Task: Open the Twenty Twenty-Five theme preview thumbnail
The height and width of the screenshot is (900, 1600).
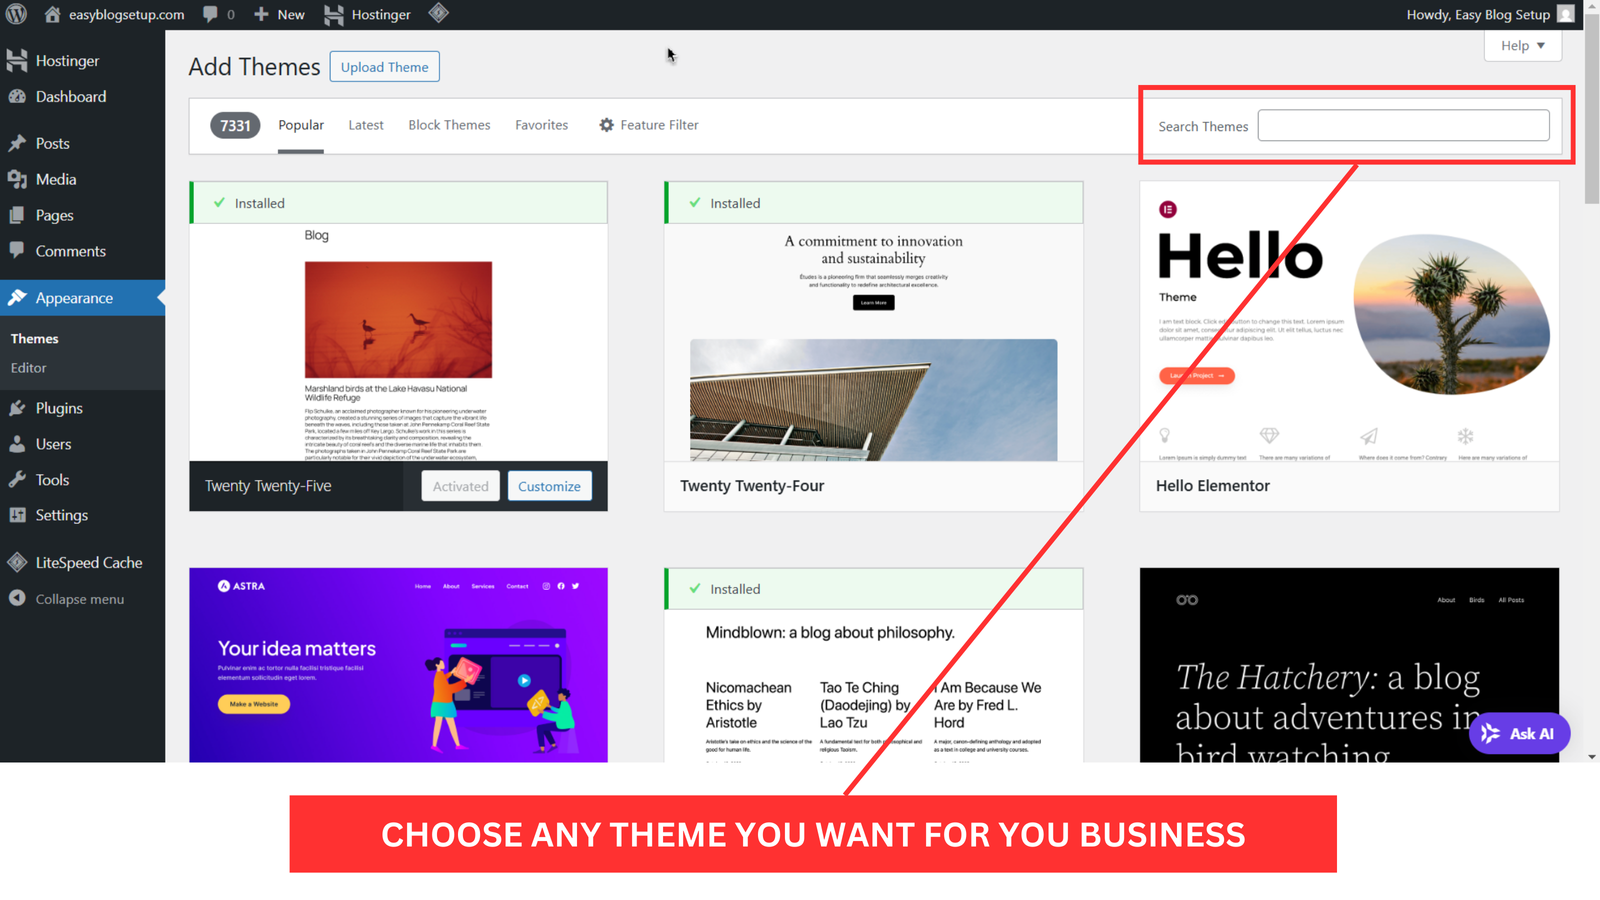Action: pos(398,342)
